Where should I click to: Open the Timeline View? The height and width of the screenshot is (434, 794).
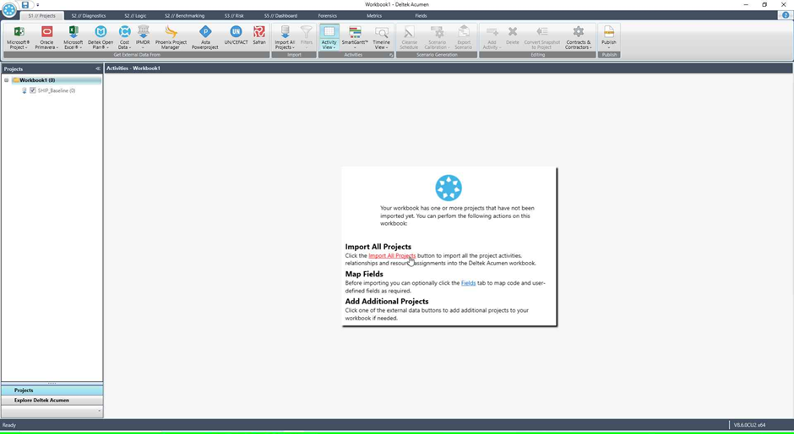[381, 37]
